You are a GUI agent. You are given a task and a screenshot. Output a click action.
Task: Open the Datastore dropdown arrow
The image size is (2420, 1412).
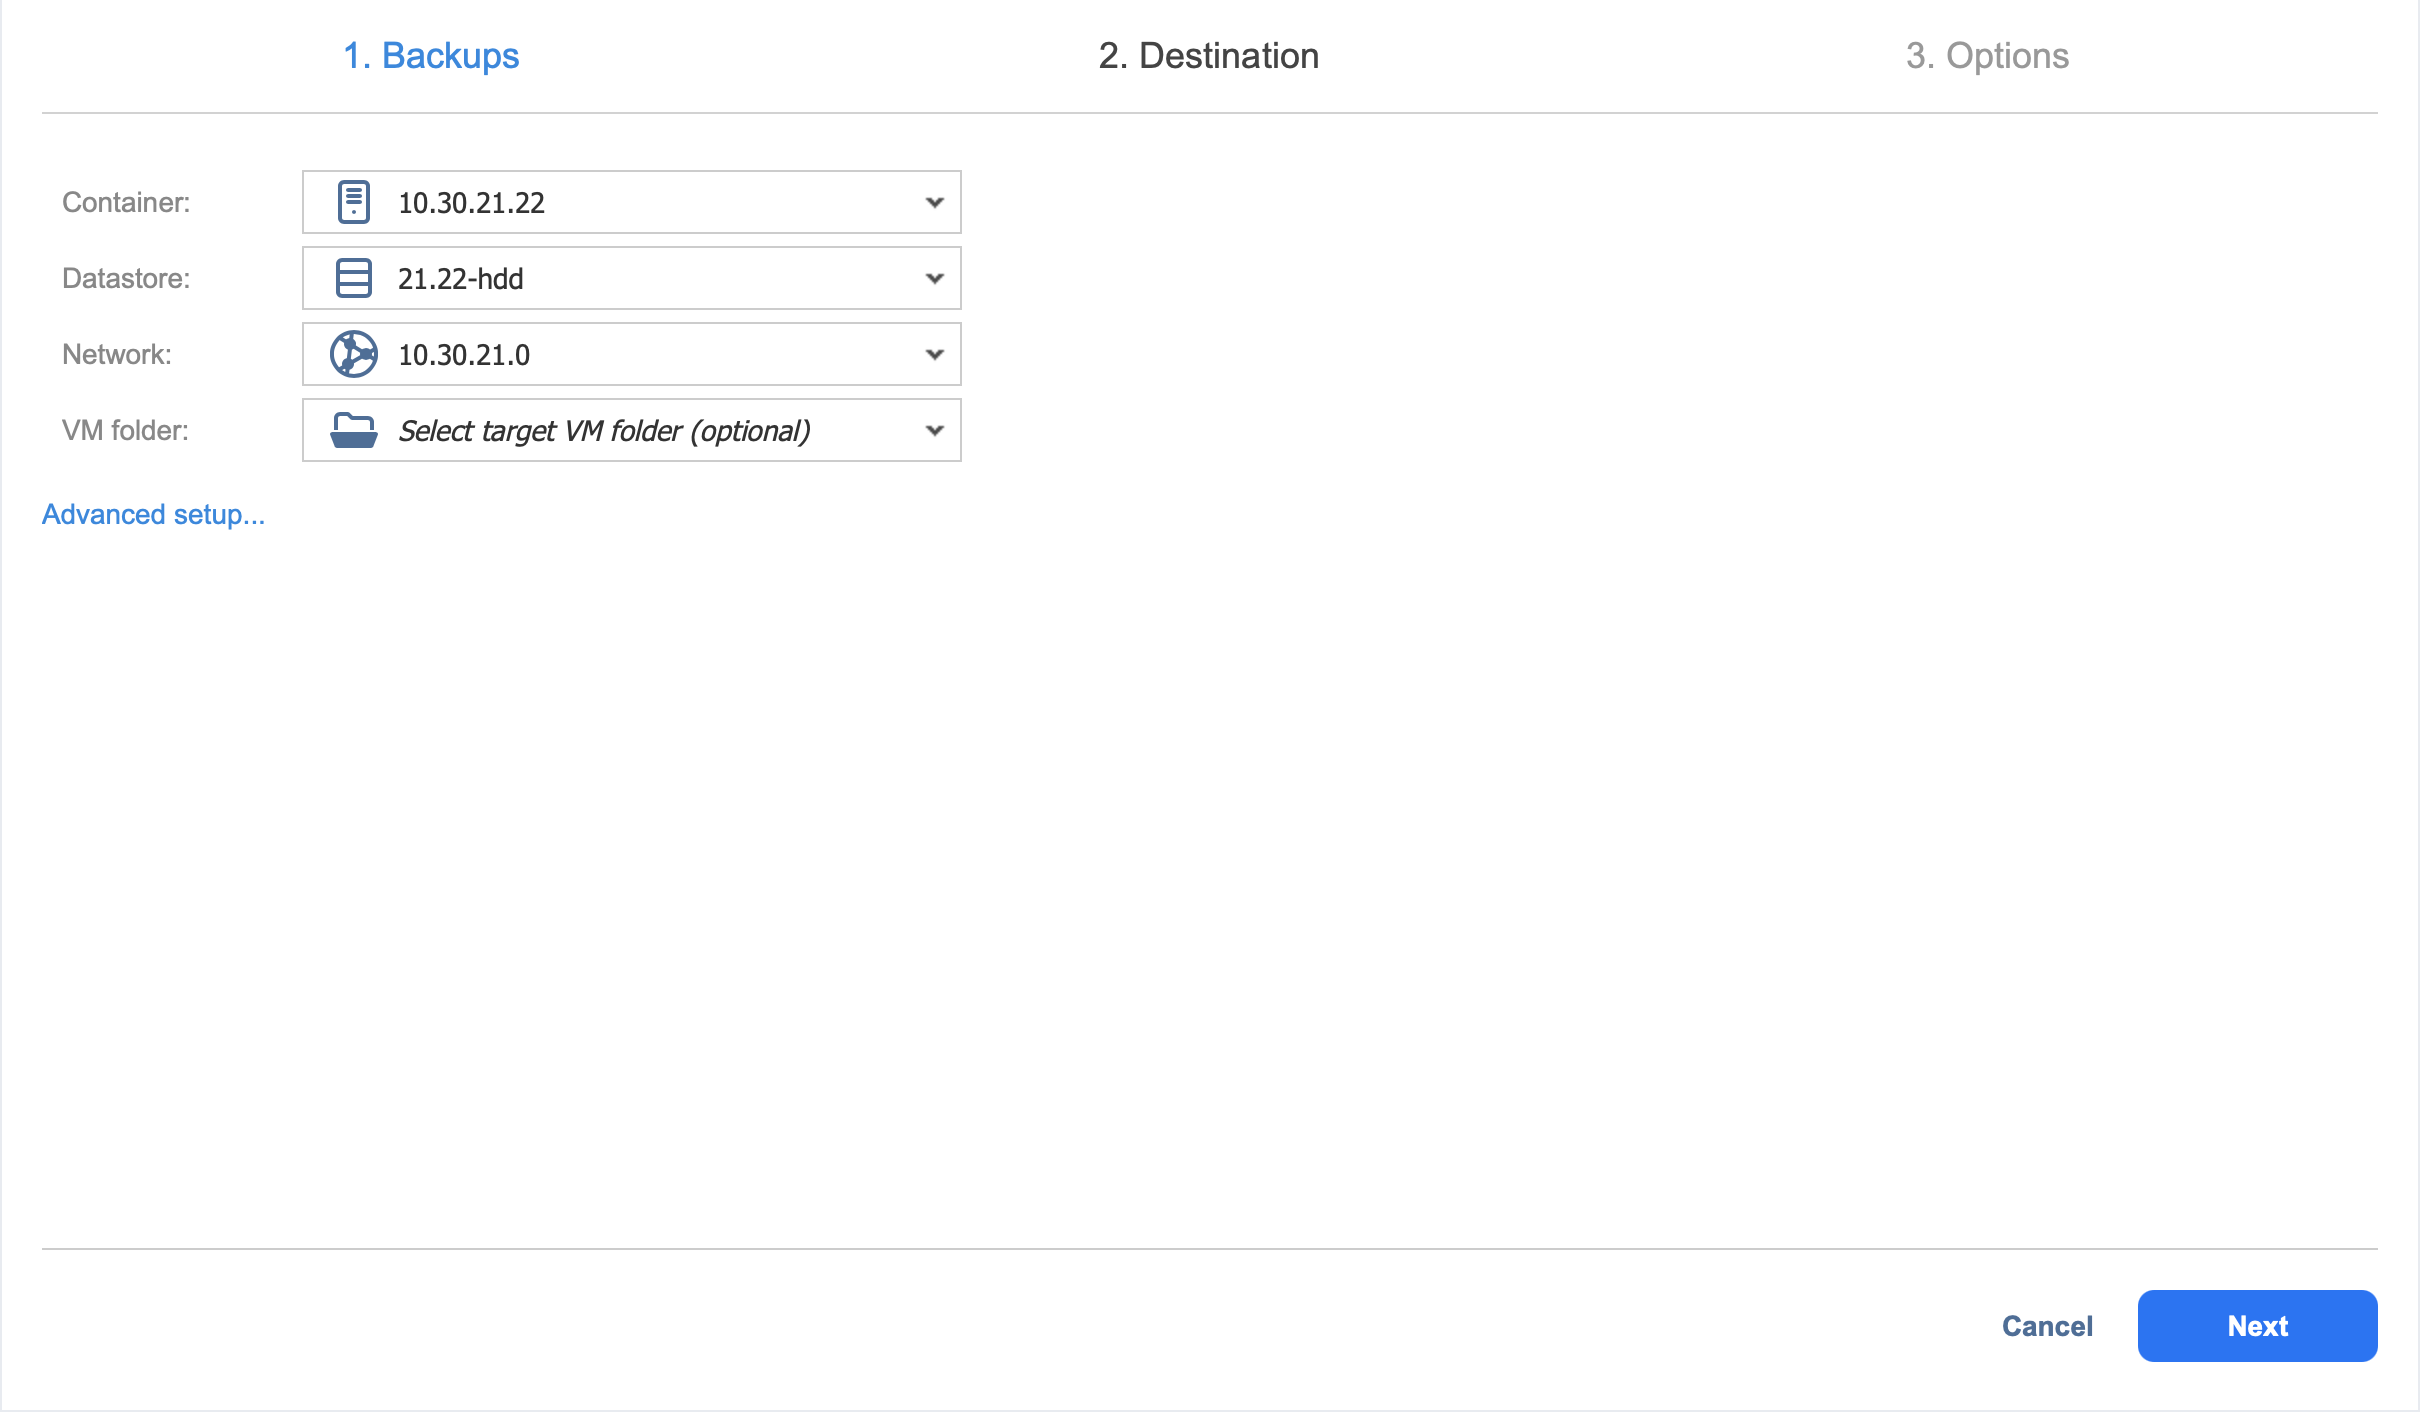[x=934, y=278]
